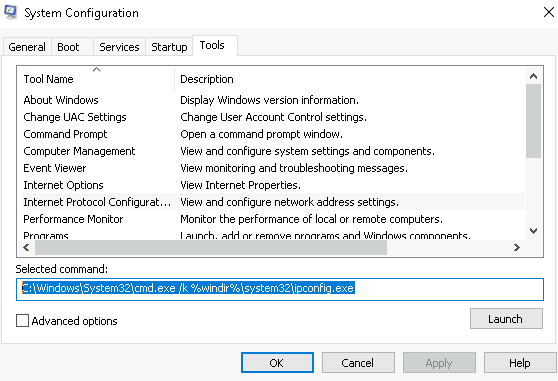Viewport: 558px width, 381px height.
Task: Click the Selected command text field
Action: 280,289
